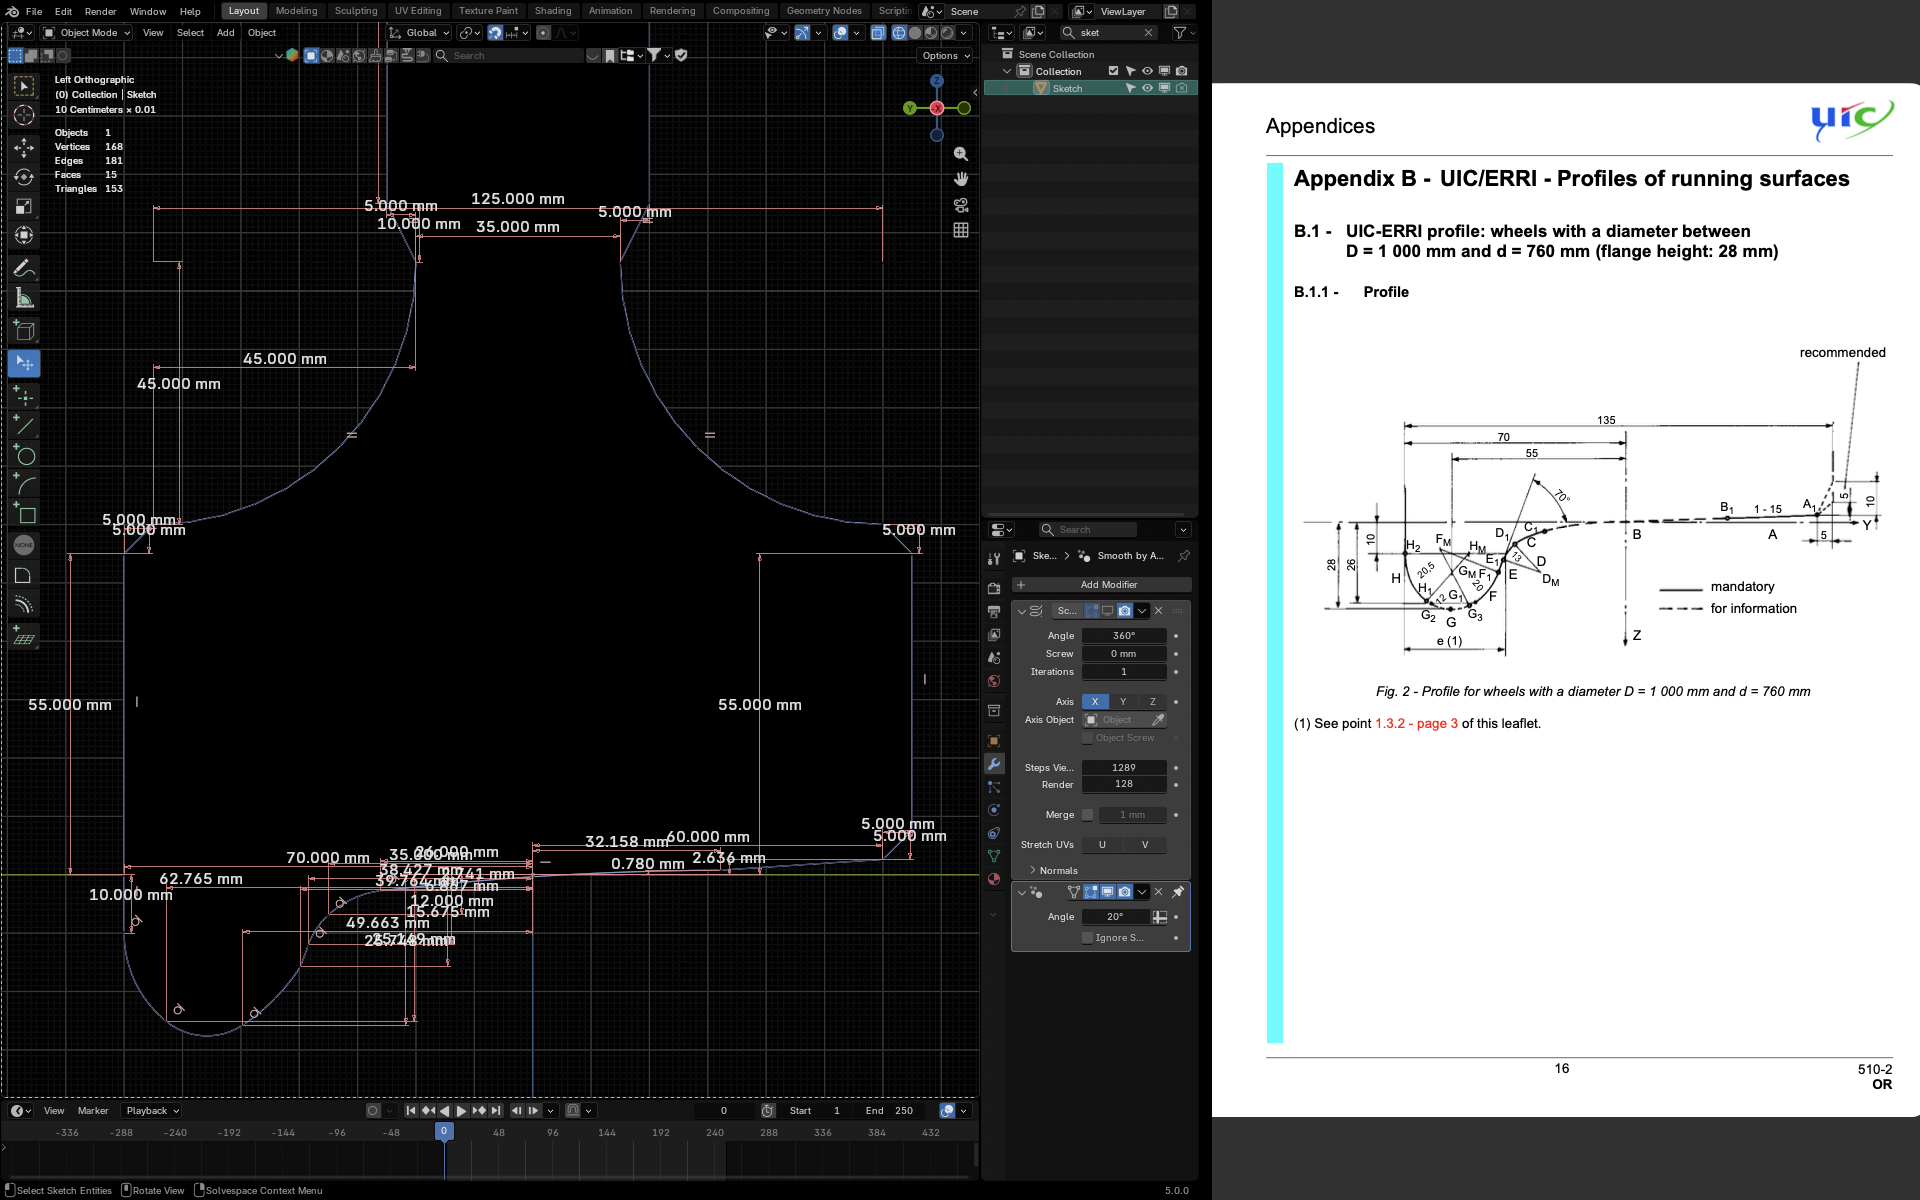Select the Annotate pencil tool
This screenshot has height=1200, width=1920.
(24, 268)
